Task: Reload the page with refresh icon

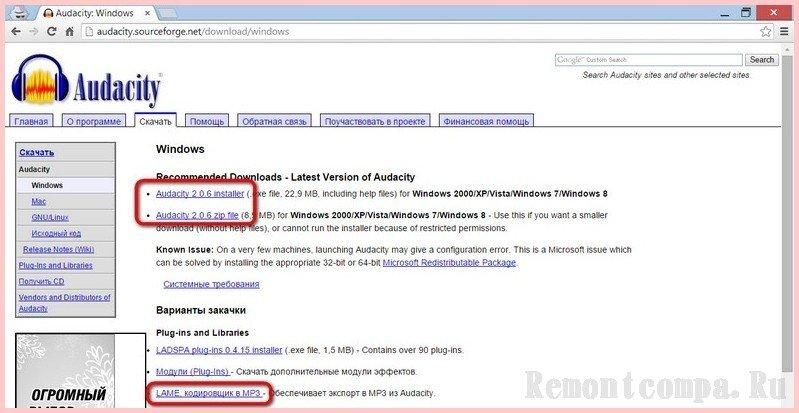Action: [51, 32]
